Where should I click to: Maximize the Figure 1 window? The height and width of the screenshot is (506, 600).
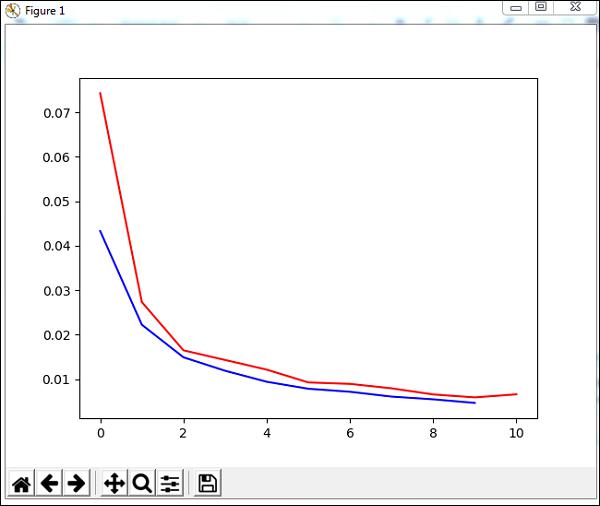541,7
